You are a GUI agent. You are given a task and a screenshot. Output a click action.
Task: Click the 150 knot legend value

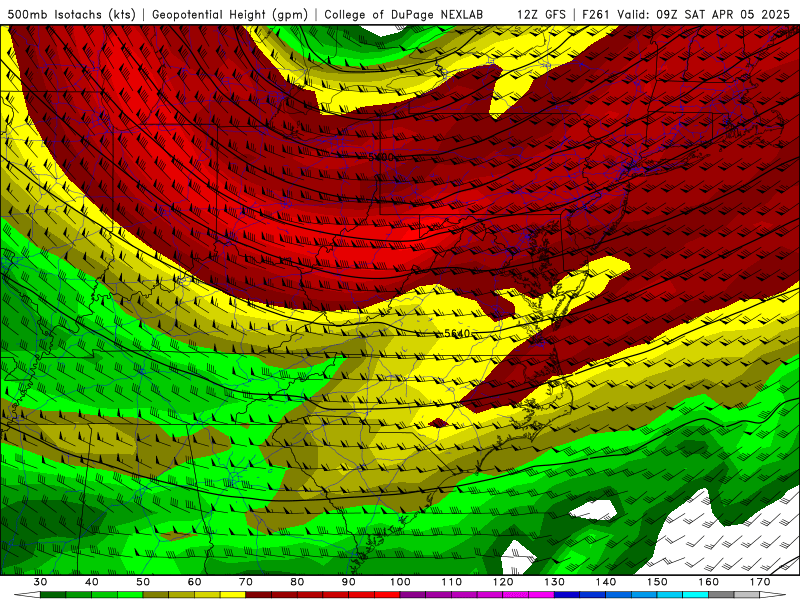(658, 582)
